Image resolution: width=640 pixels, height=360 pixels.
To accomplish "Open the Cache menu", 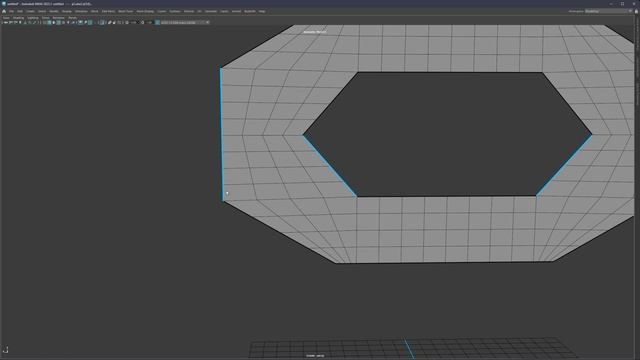I will click(224, 11).
